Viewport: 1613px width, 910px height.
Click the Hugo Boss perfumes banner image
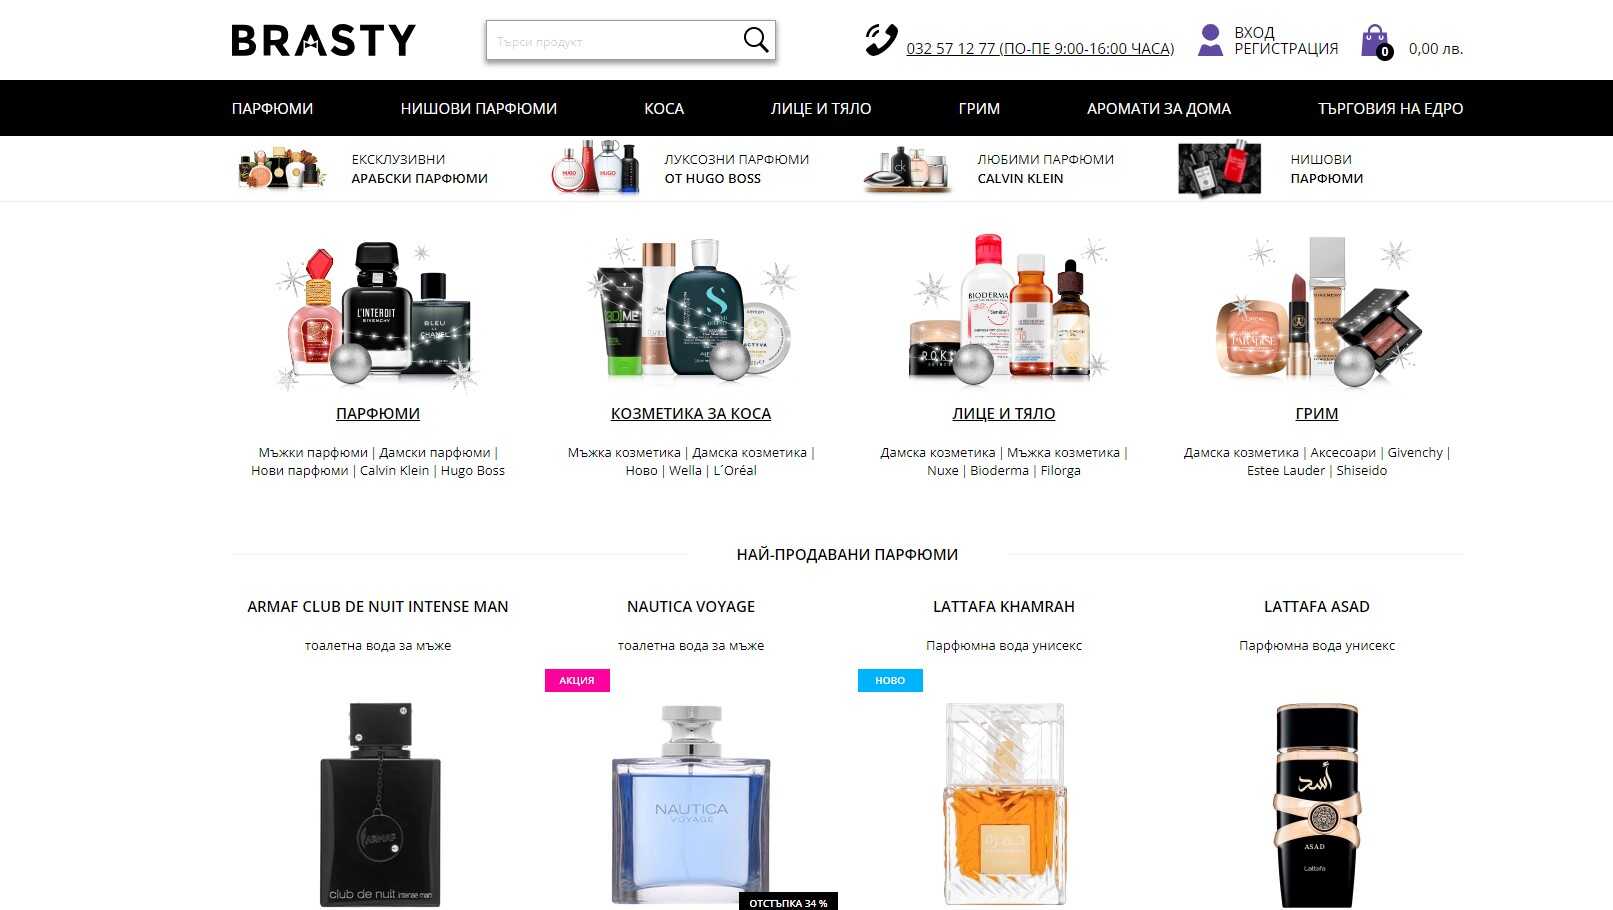click(x=596, y=168)
